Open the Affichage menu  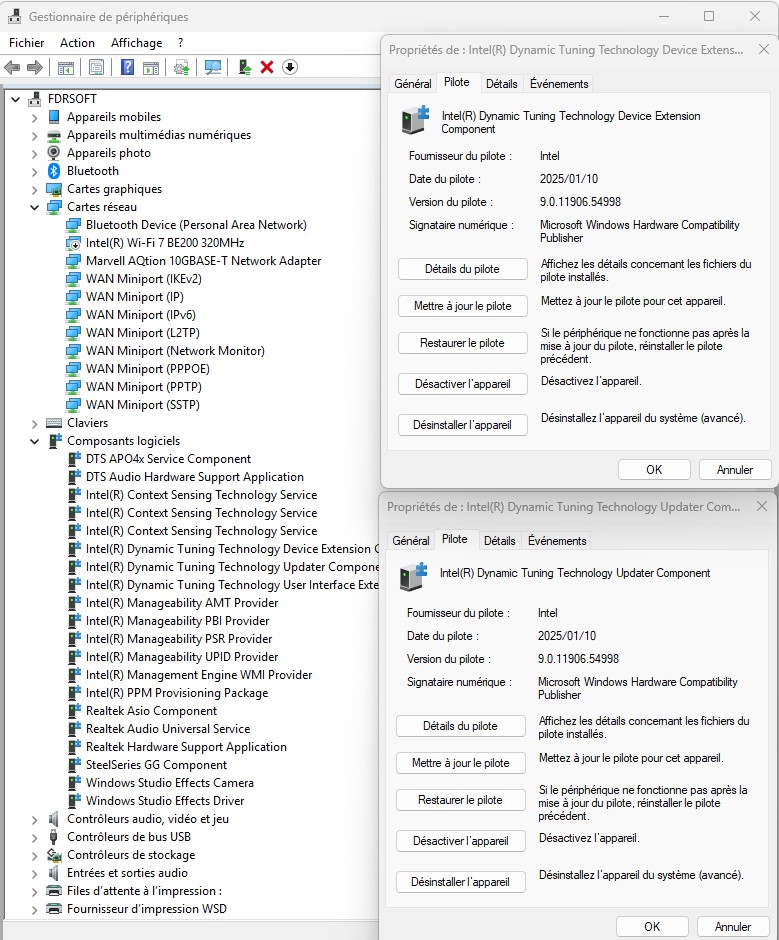pos(136,43)
